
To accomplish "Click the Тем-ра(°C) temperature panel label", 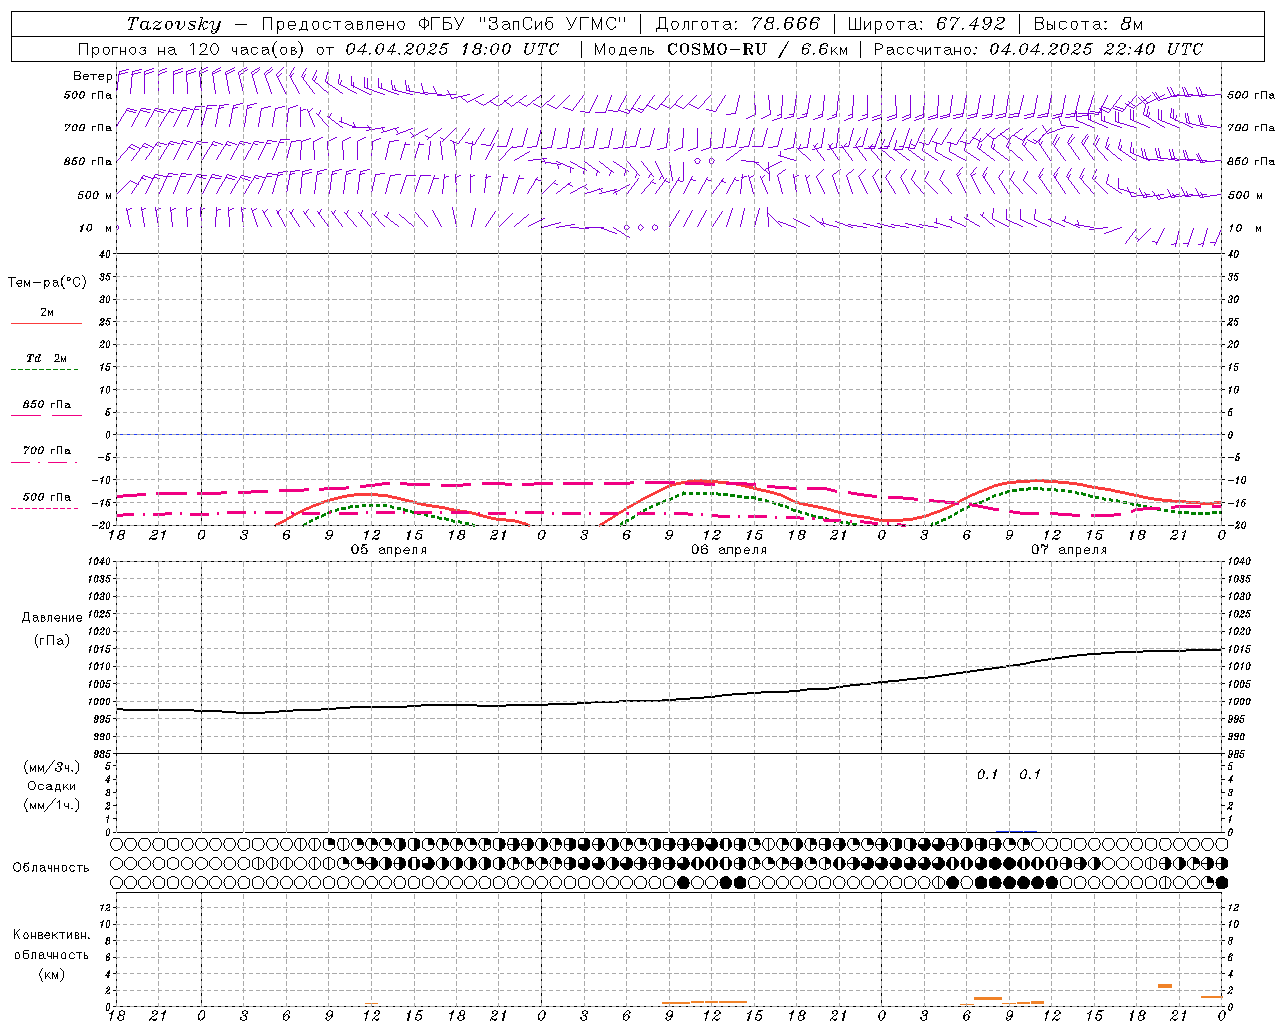I will (x=47, y=283).
